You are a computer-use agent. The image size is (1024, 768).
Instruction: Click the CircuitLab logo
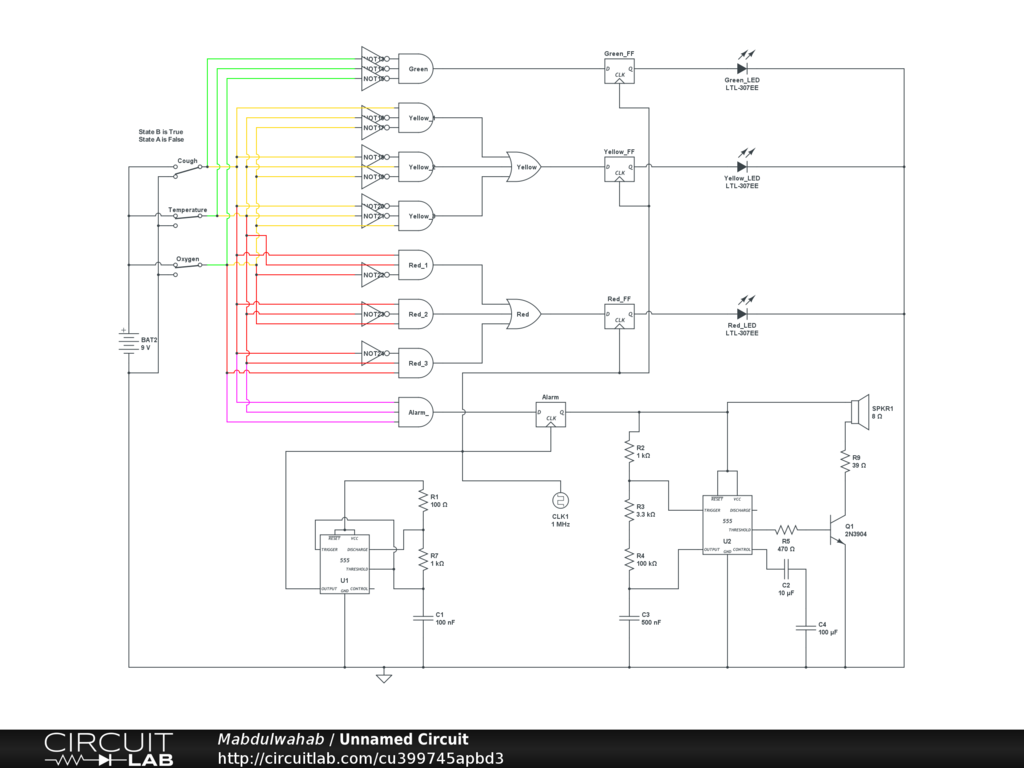(108, 749)
